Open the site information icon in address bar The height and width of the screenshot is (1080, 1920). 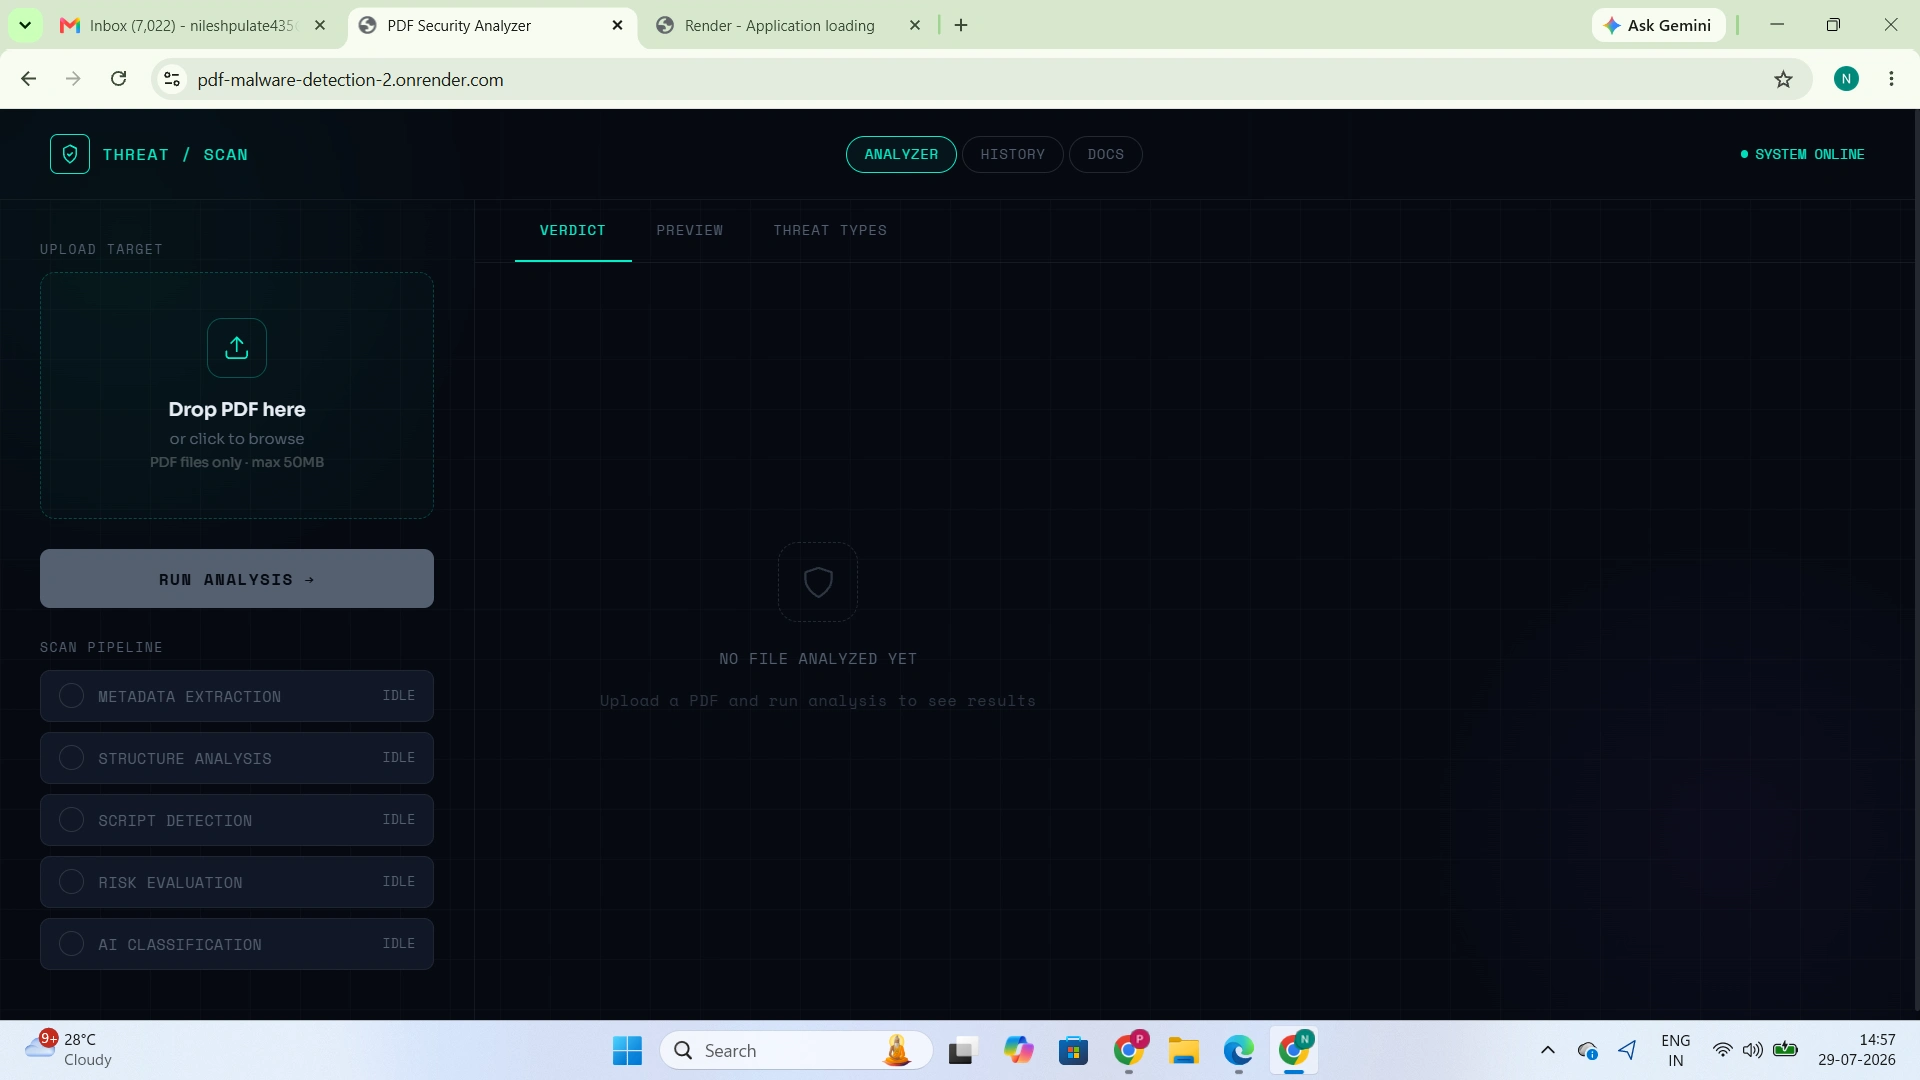pos(172,79)
